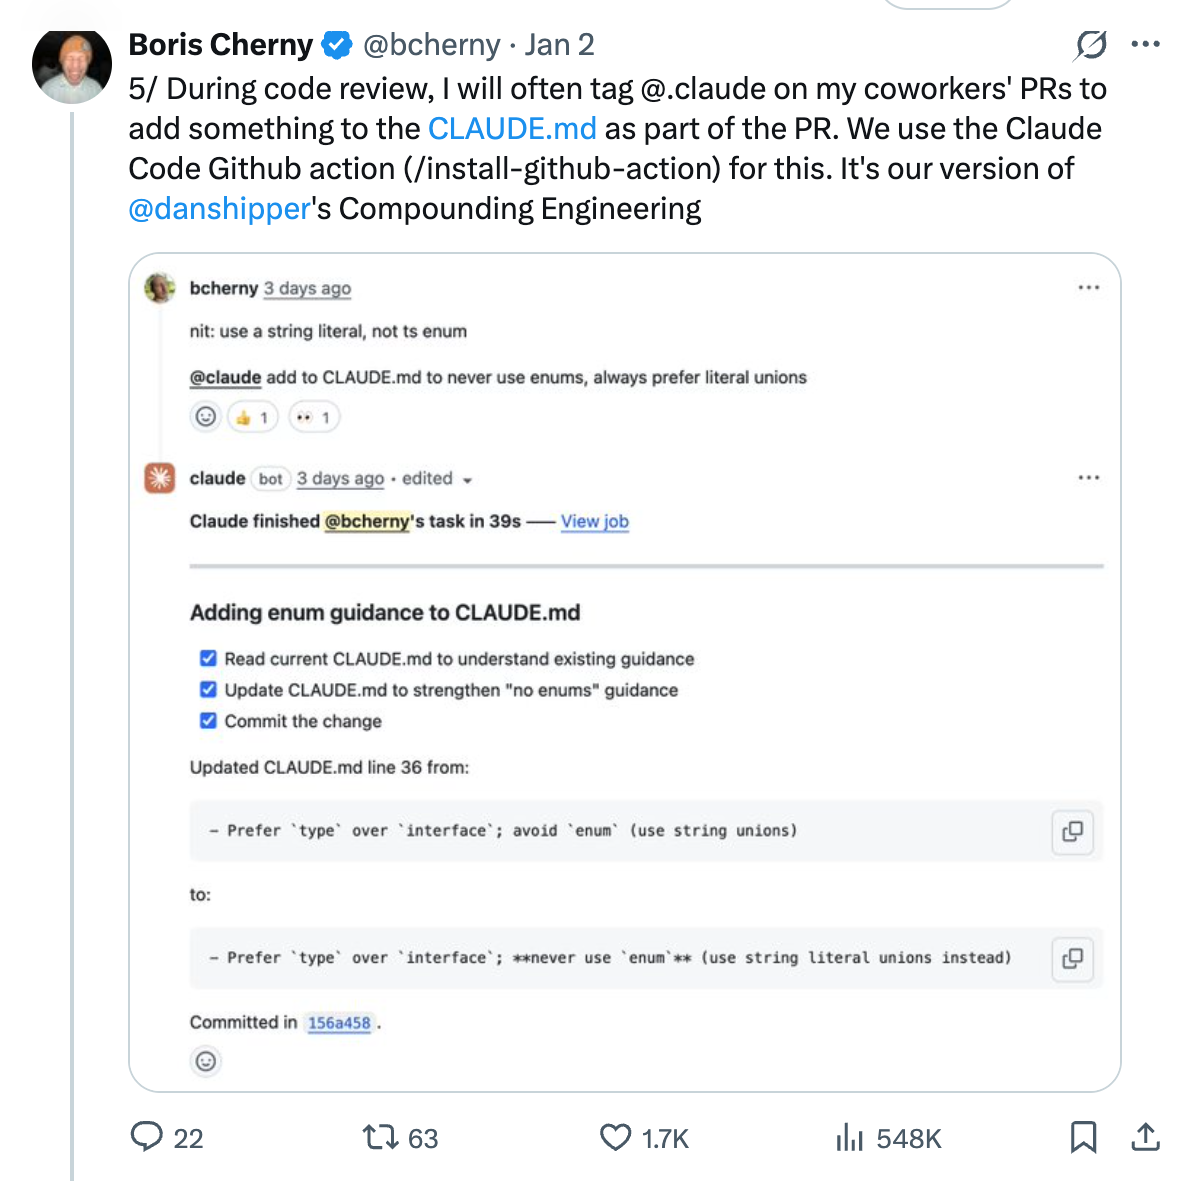Open Boris Cherny's profile avatar
Viewport: 1196px width, 1181px height.
click(72, 65)
